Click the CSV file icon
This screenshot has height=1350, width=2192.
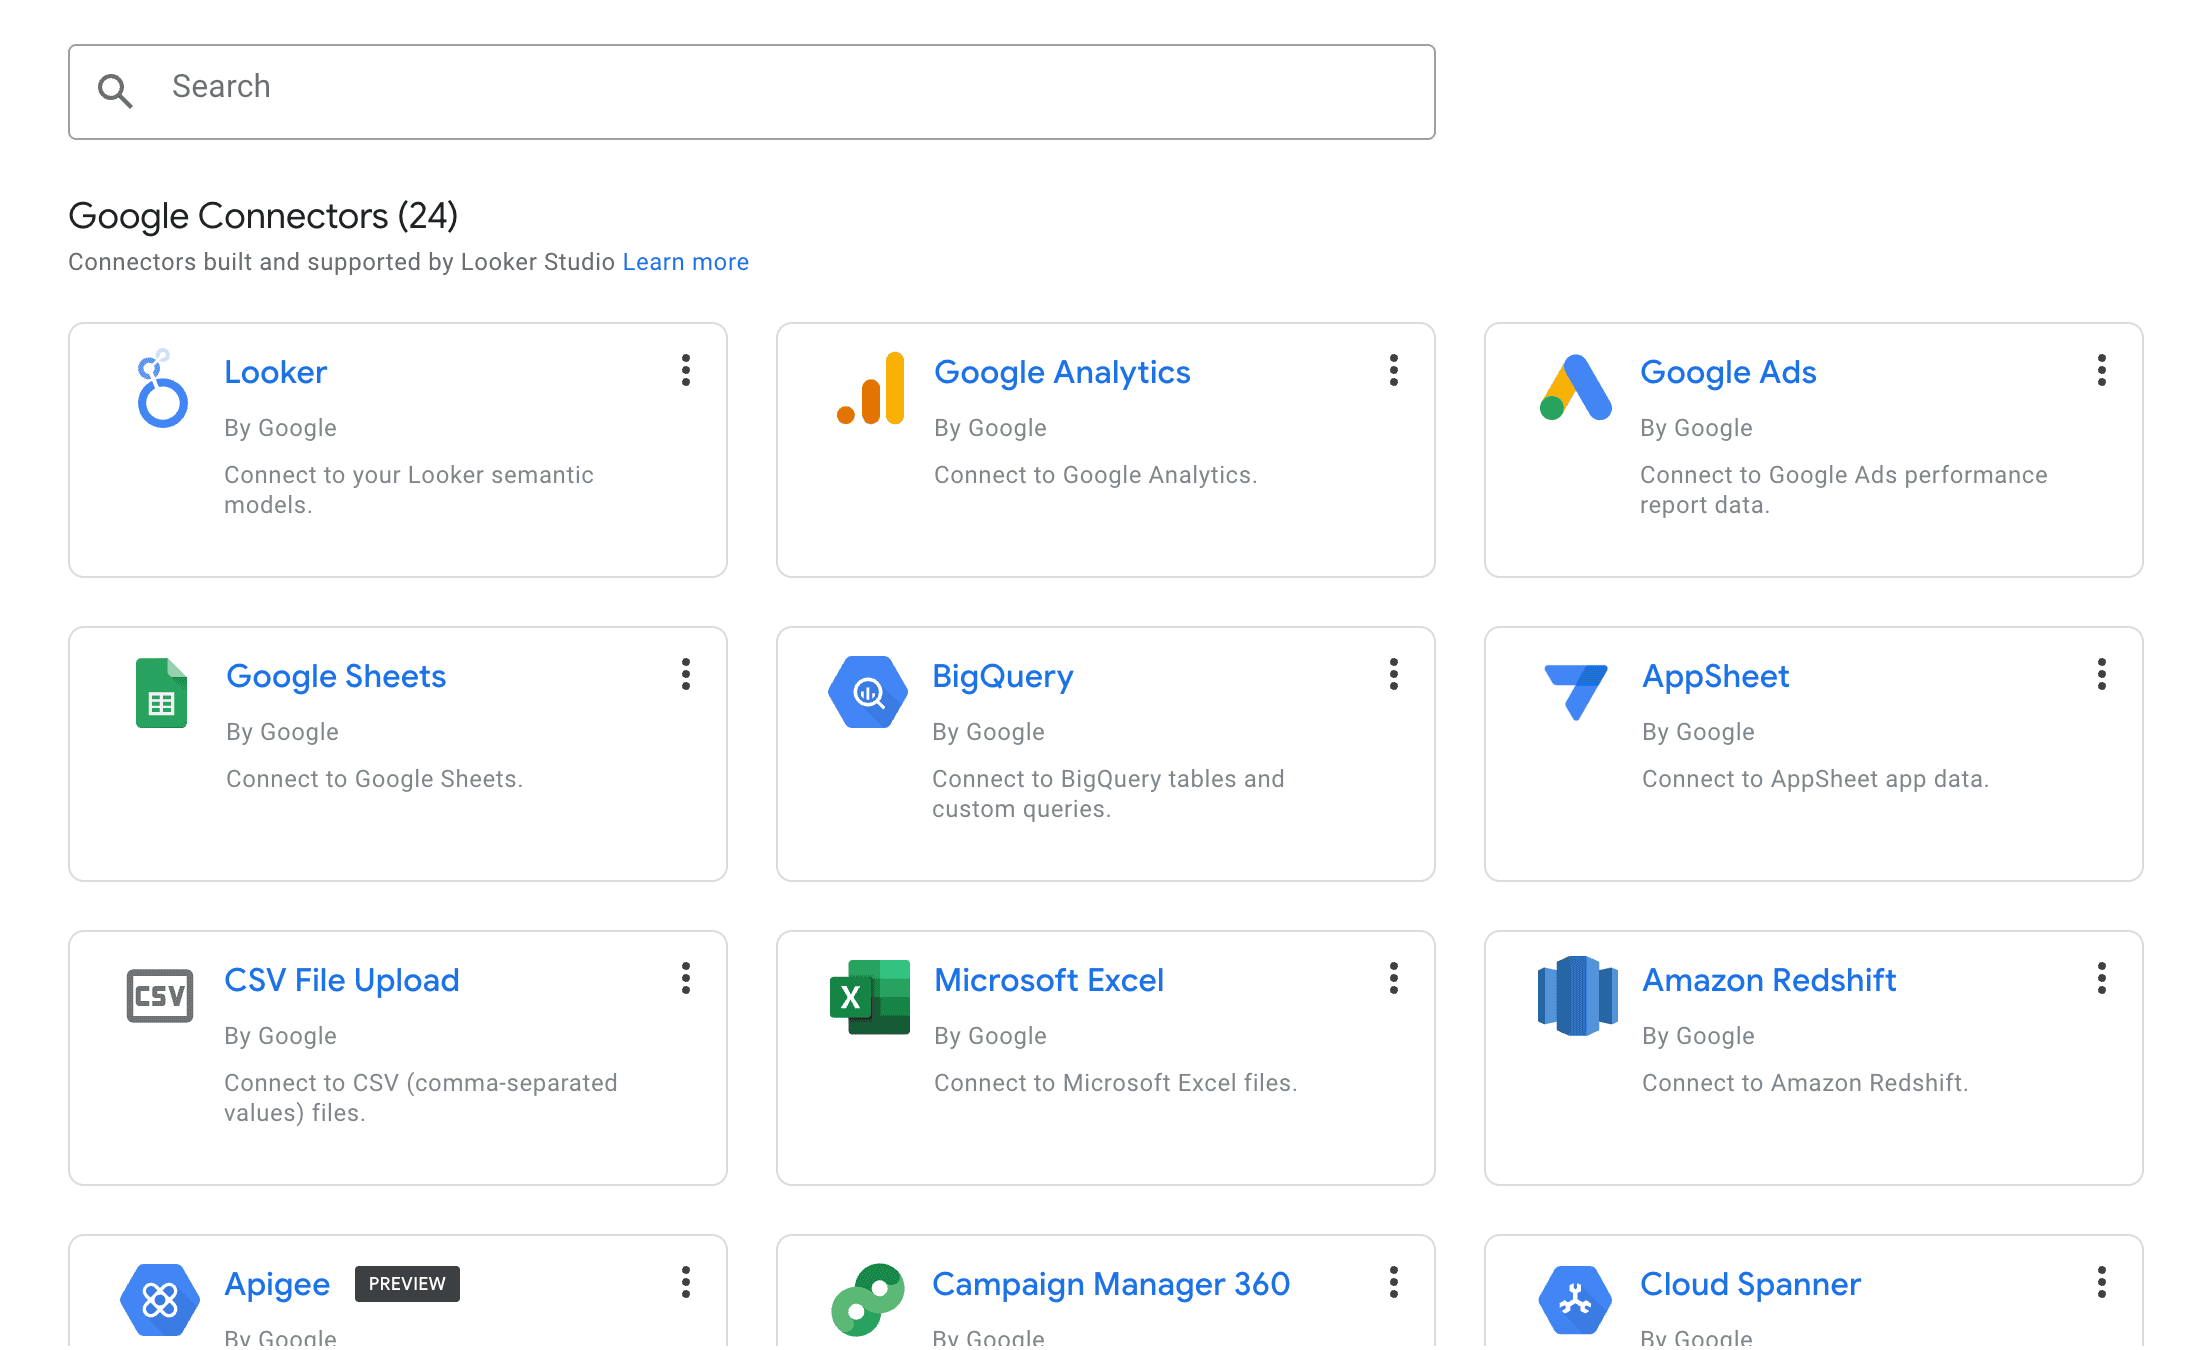pos(160,996)
